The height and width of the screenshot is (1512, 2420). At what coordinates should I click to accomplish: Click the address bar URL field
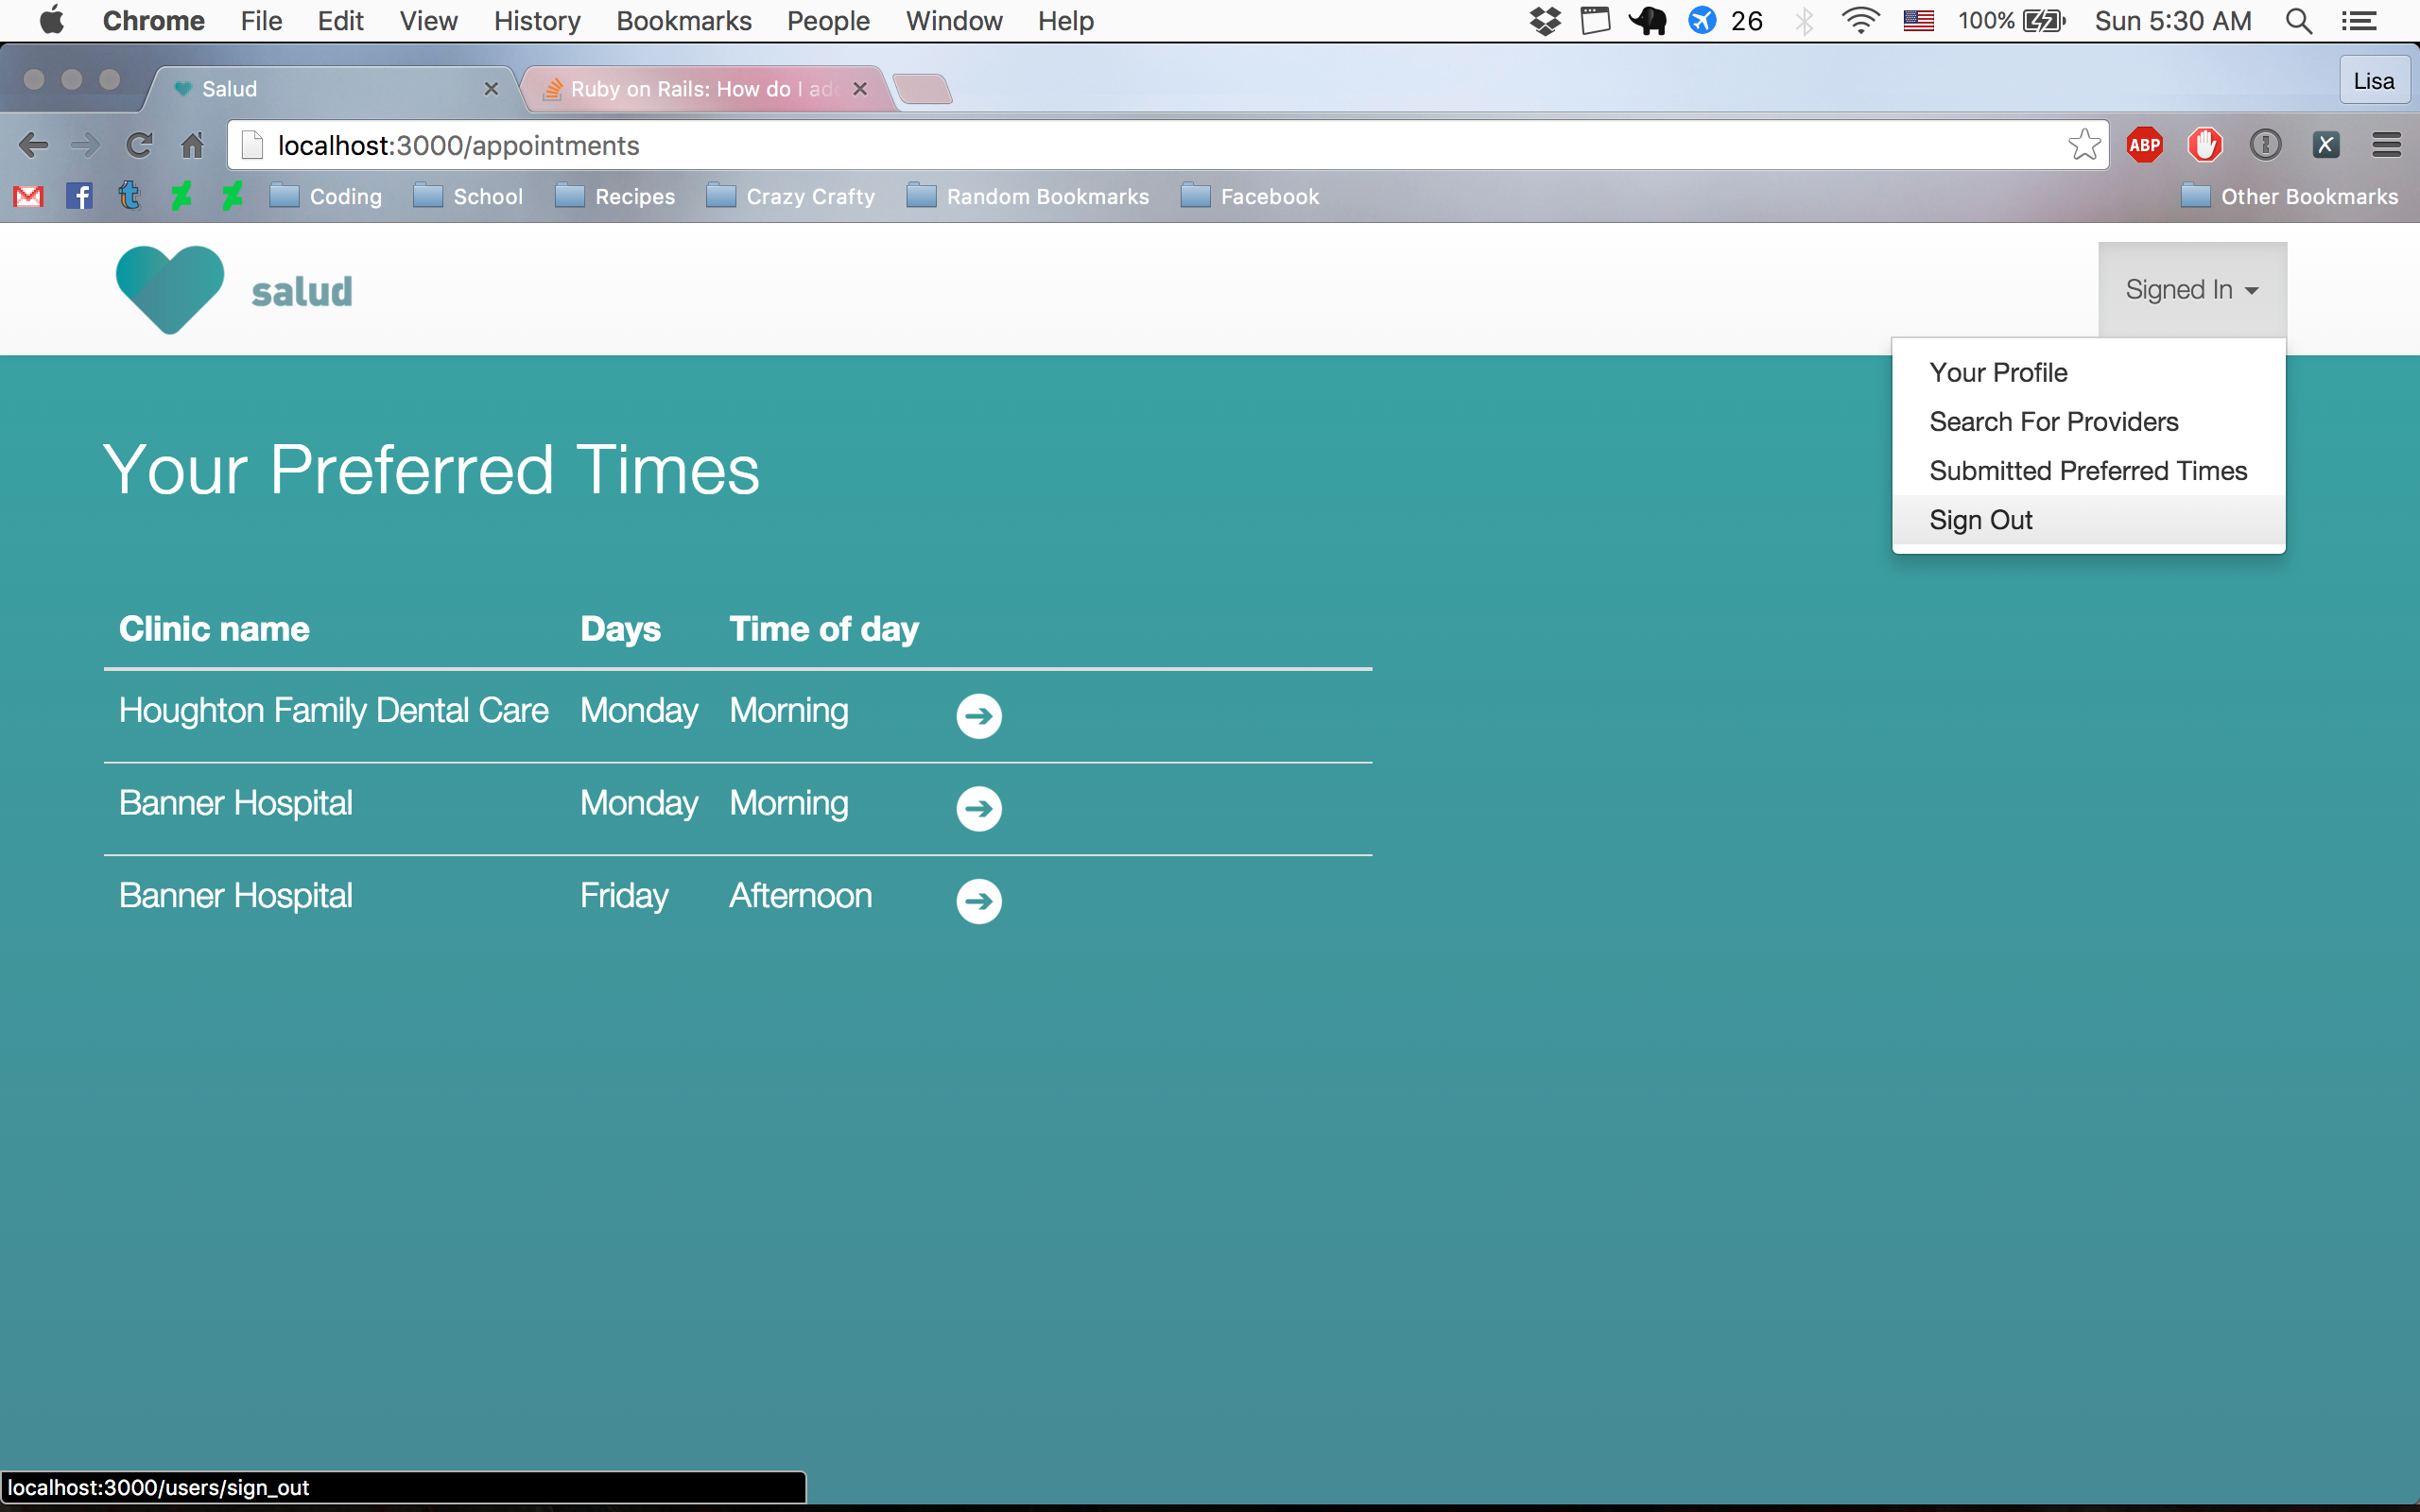tap(1100, 146)
